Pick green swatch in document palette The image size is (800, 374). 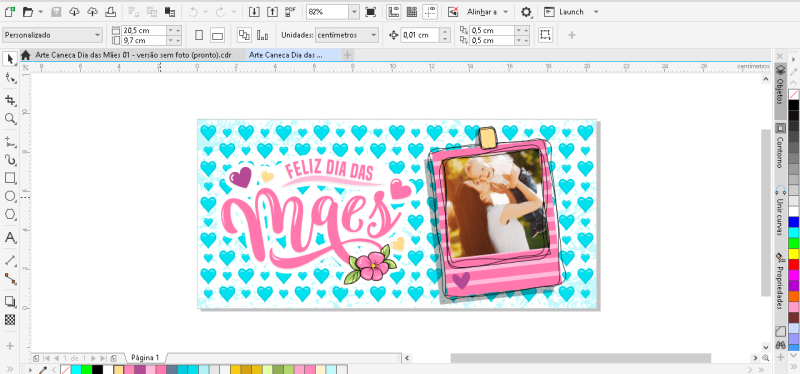(87, 369)
